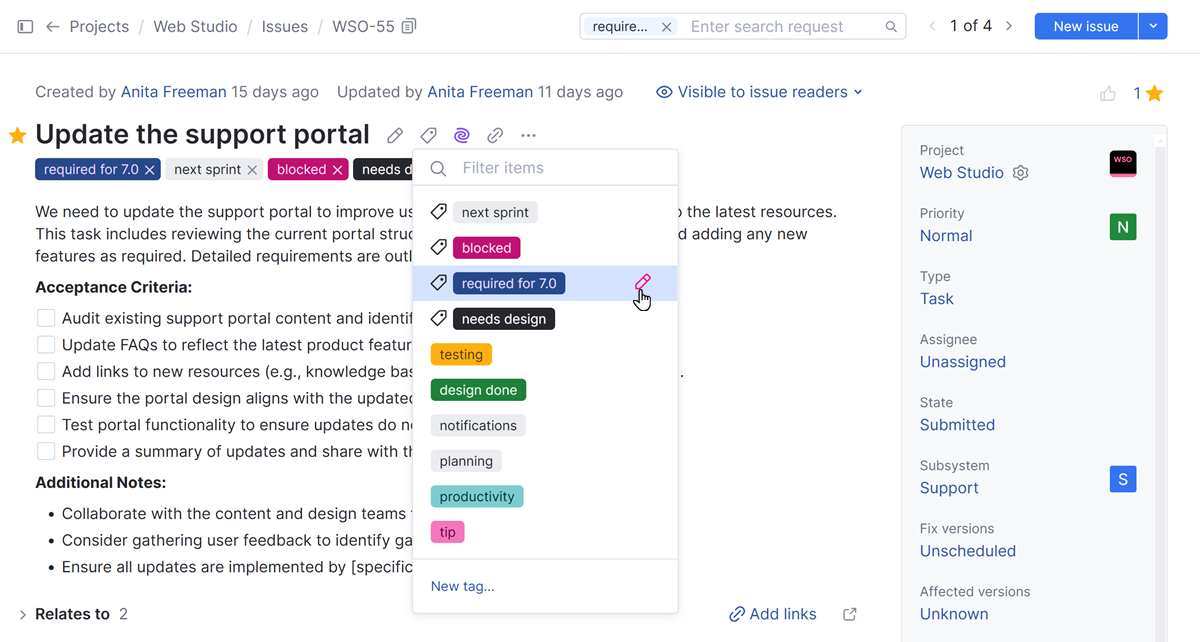The height and width of the screenshot is (642, 1200).
Task: Open the New issue split-button dropdown arrow
Action: (x=1154, y=25)
